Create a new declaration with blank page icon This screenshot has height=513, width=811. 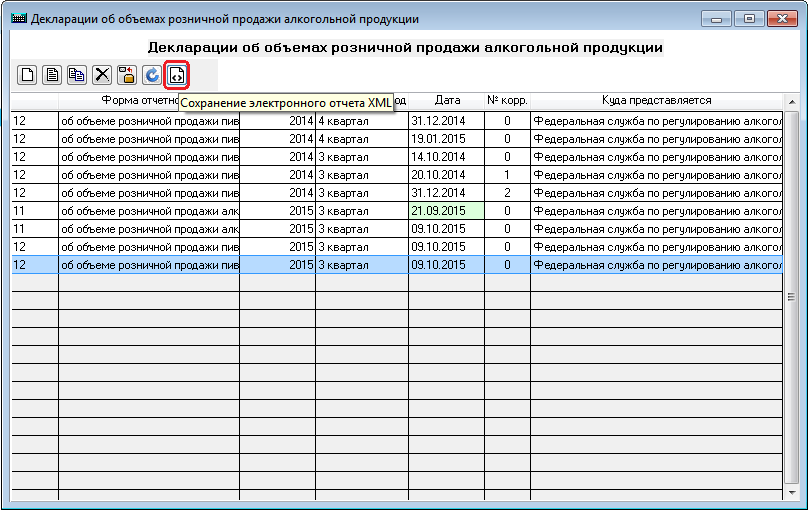coord(27,75)
